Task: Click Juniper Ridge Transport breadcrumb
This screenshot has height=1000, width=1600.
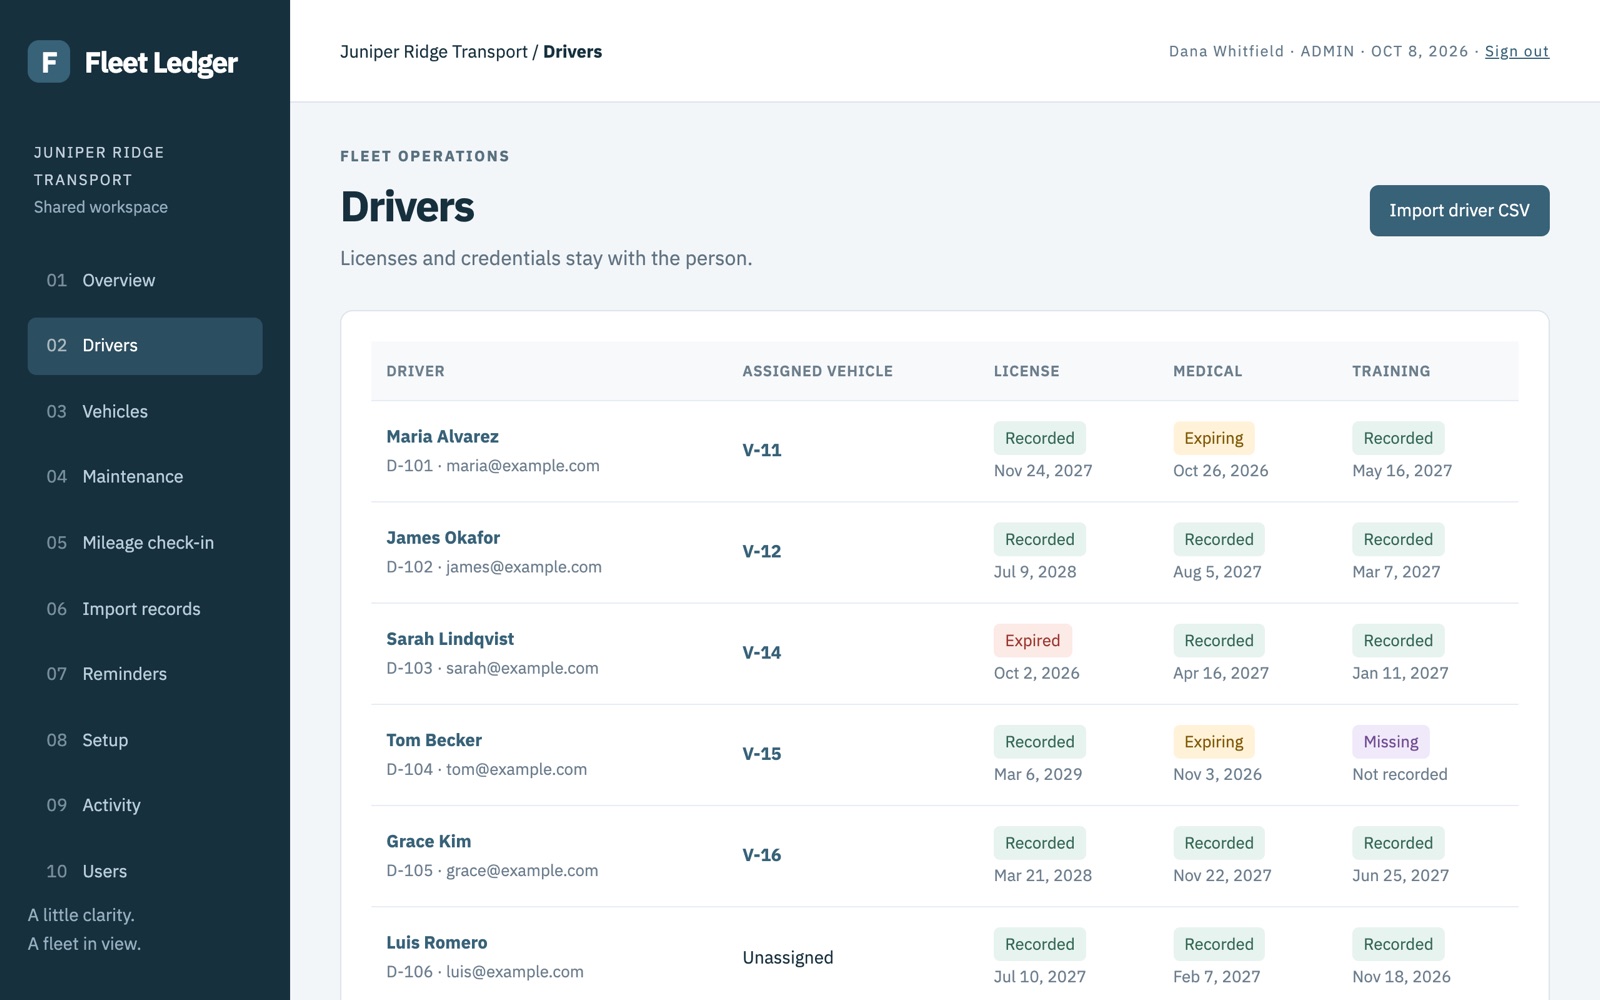Action: pyautogui.click(x=434, y=52)
